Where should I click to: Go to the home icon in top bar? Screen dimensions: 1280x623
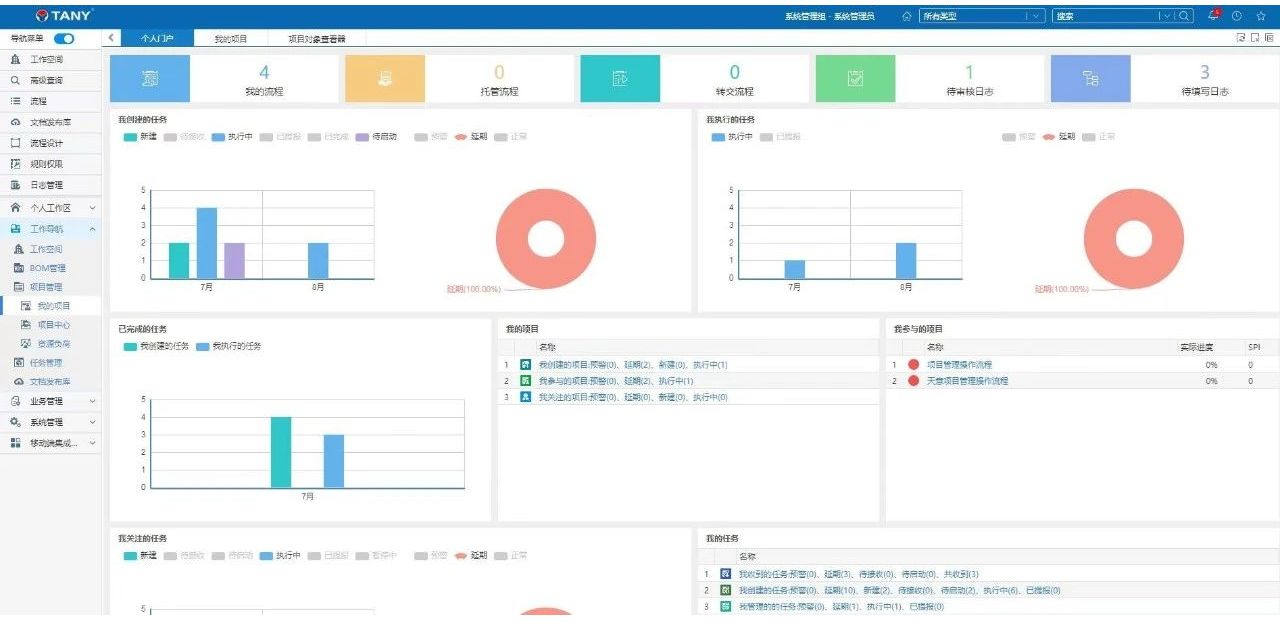point(906,16)
